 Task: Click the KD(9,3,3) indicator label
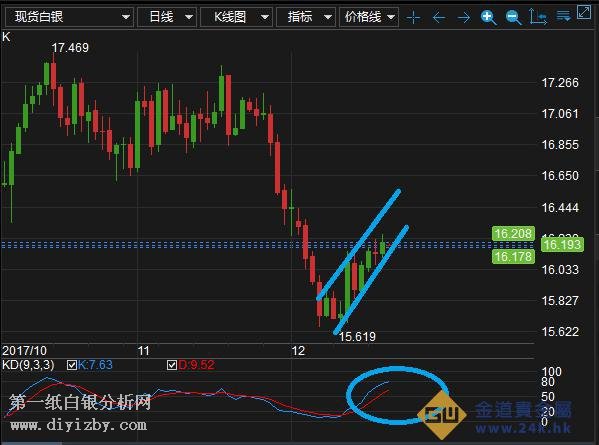coord(28,365)
